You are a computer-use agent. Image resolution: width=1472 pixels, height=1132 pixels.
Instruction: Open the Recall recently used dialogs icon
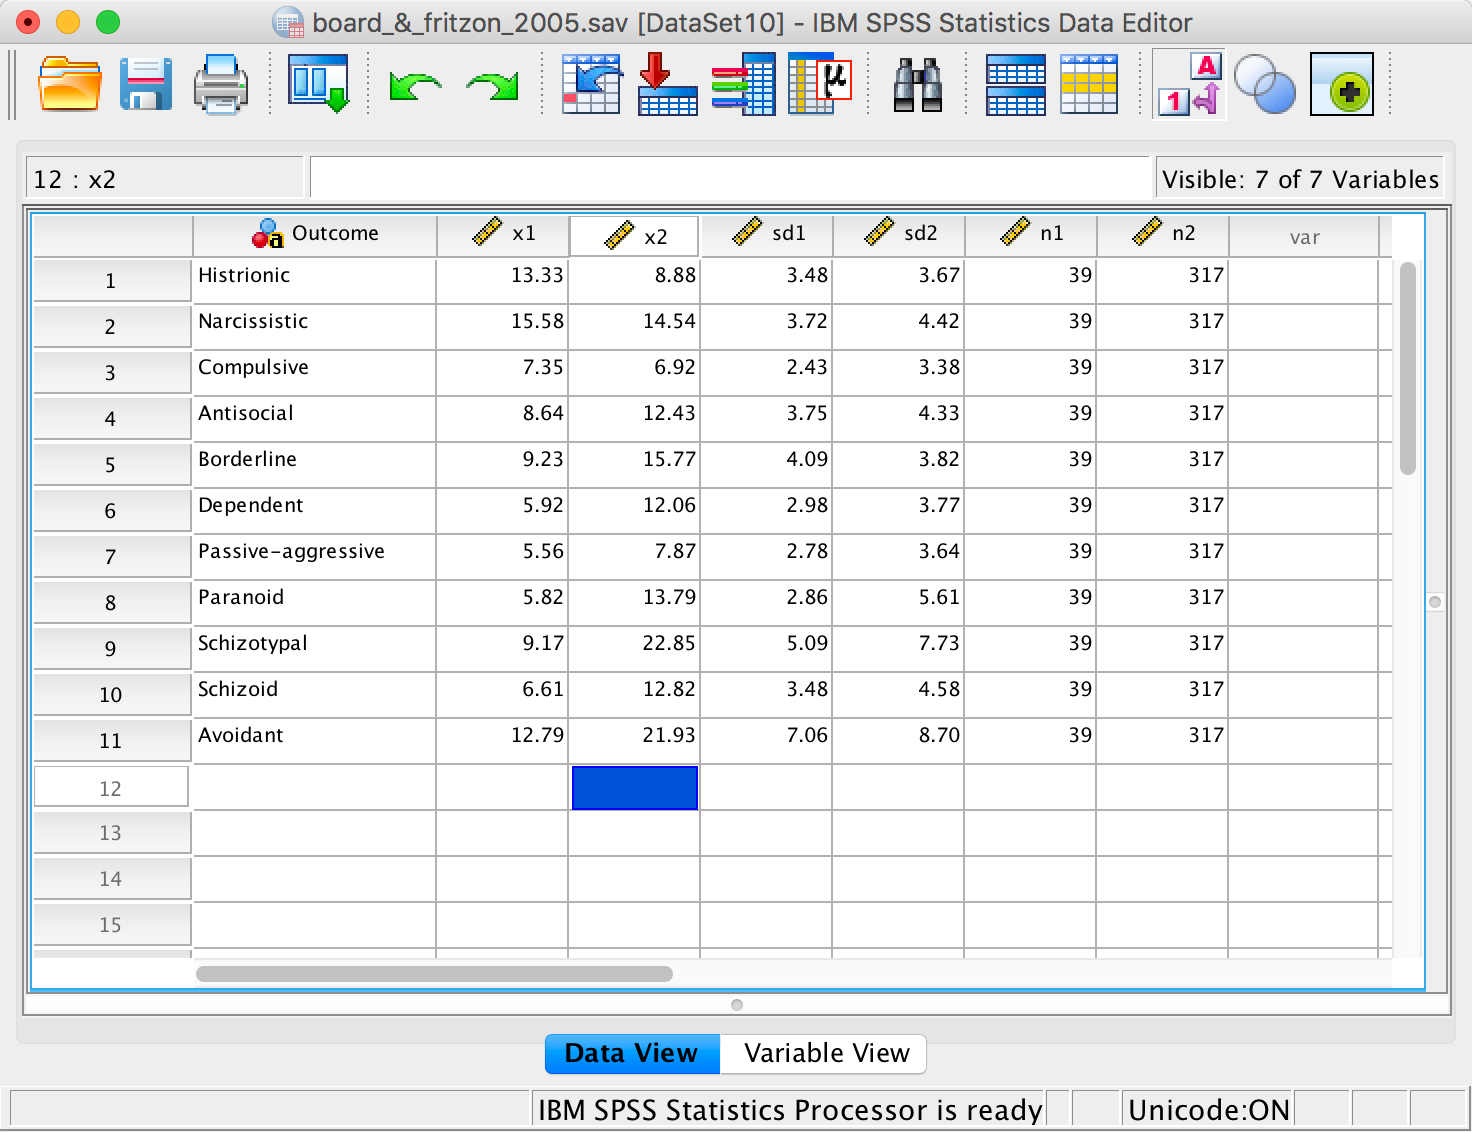318,85
